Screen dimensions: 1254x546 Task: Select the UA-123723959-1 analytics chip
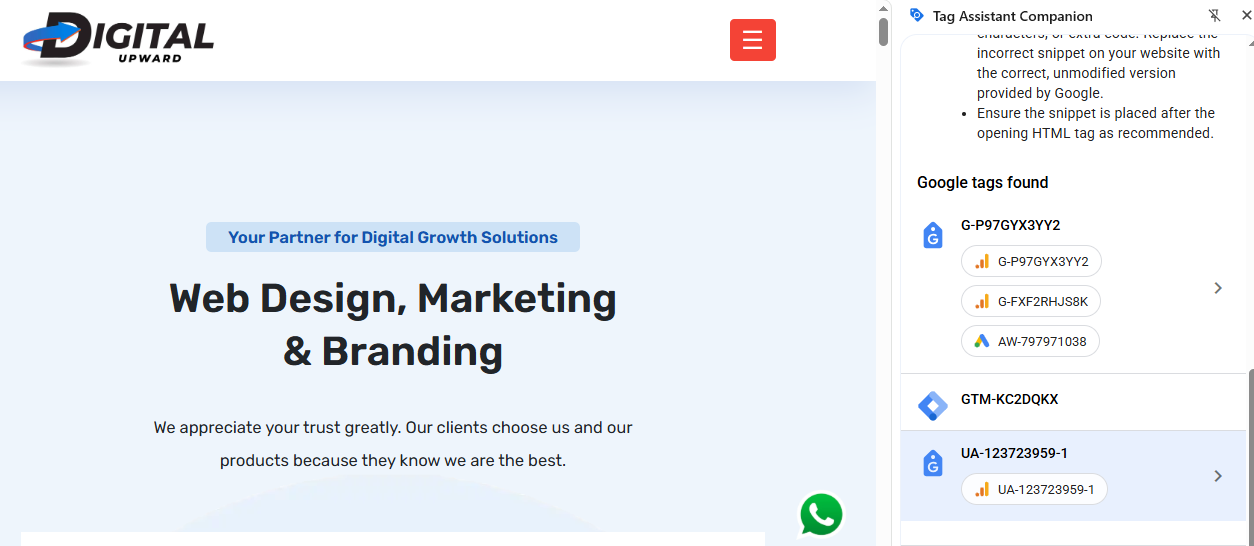click(1034, 489)
